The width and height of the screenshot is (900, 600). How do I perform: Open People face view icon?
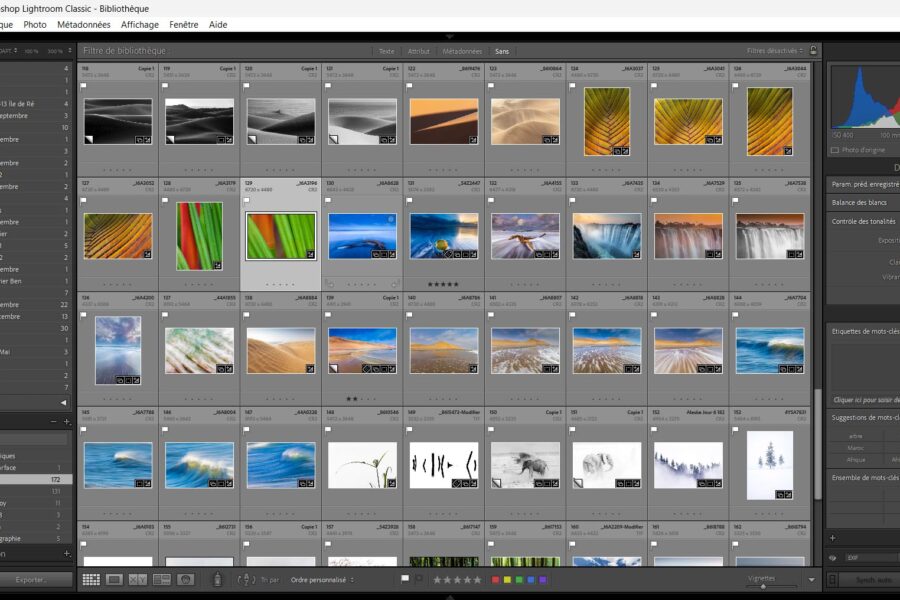tap(185, 579)
